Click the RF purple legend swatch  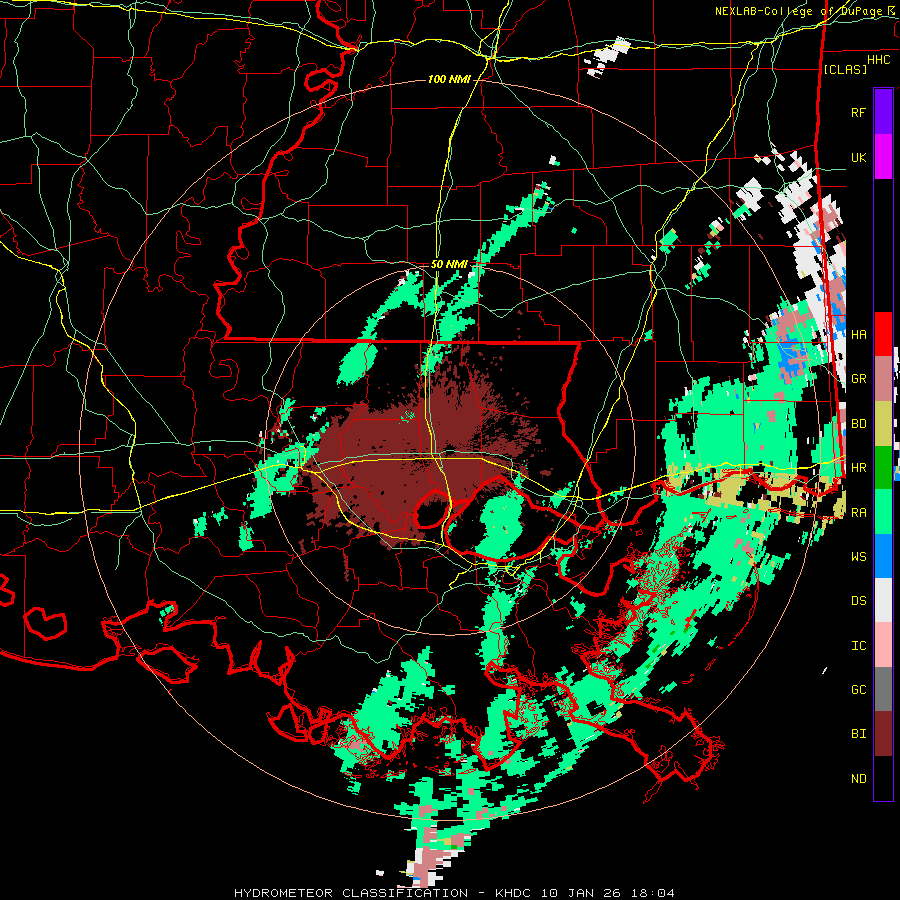pyautogui.click(x=883, y=112)
